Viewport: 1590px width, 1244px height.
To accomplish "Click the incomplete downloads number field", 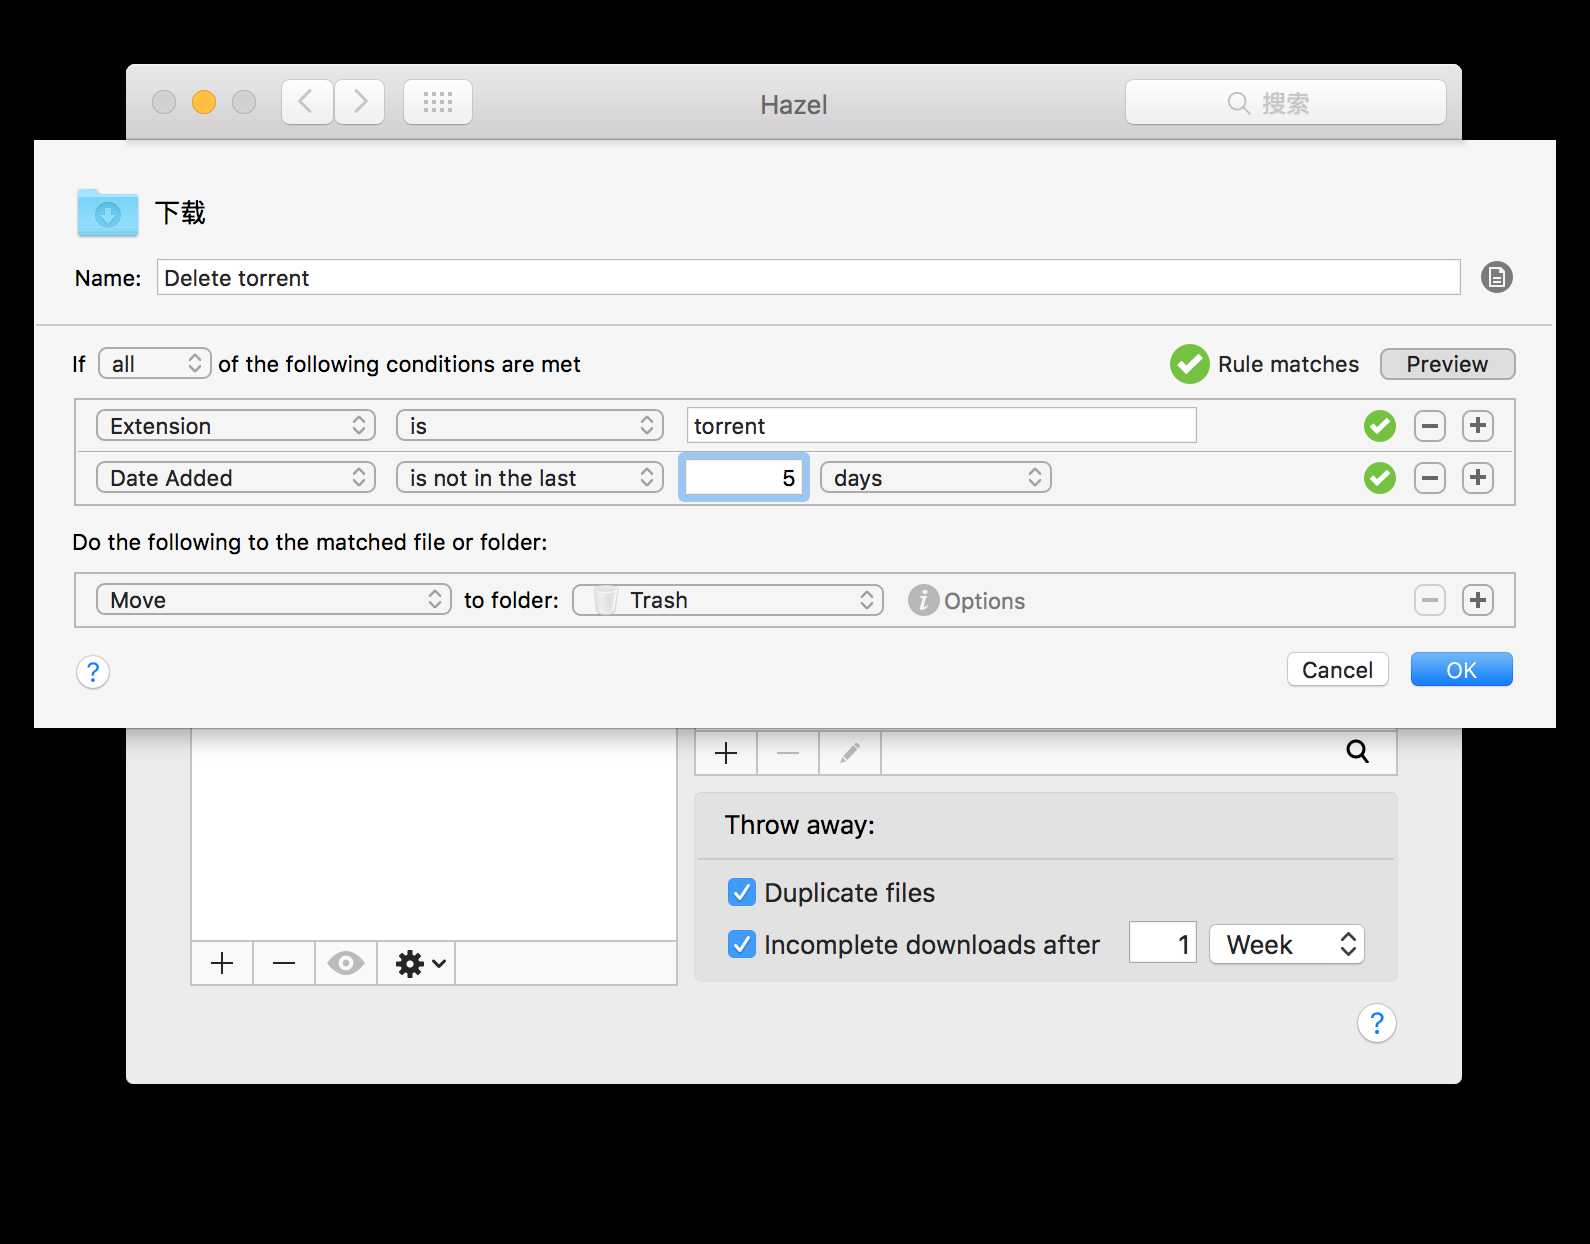I will point(1163,943).
